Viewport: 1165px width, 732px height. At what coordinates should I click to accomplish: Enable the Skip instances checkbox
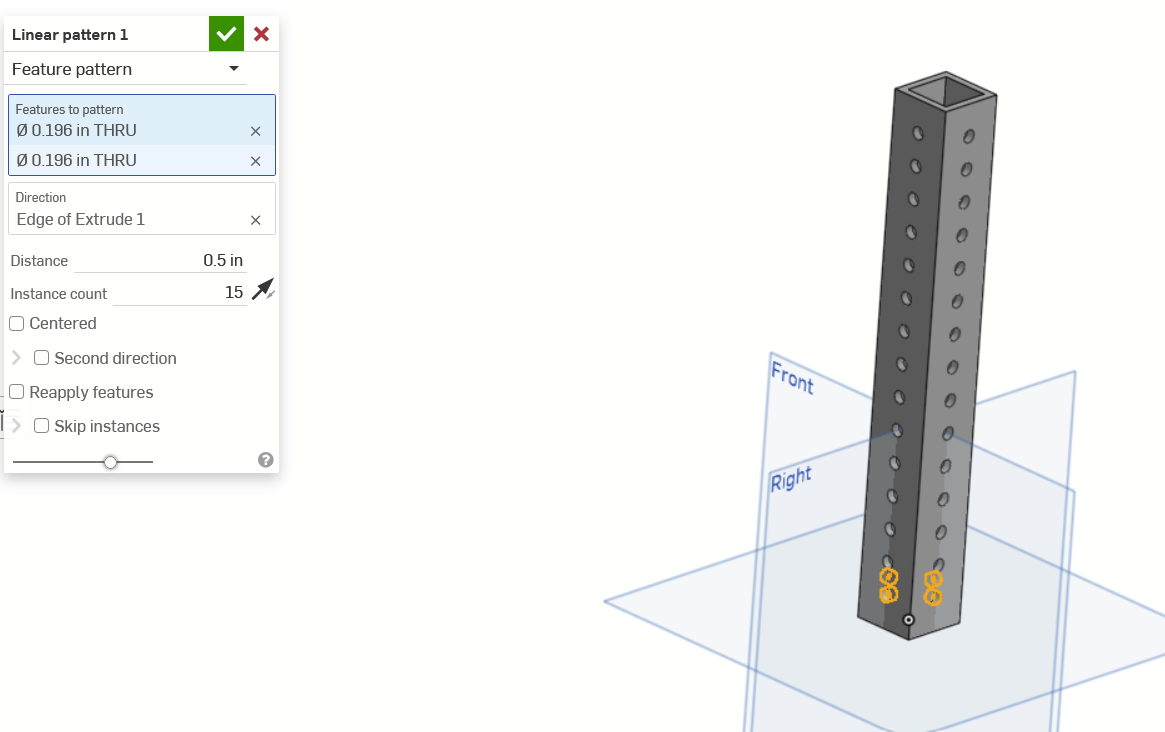[x=42, y=426]
